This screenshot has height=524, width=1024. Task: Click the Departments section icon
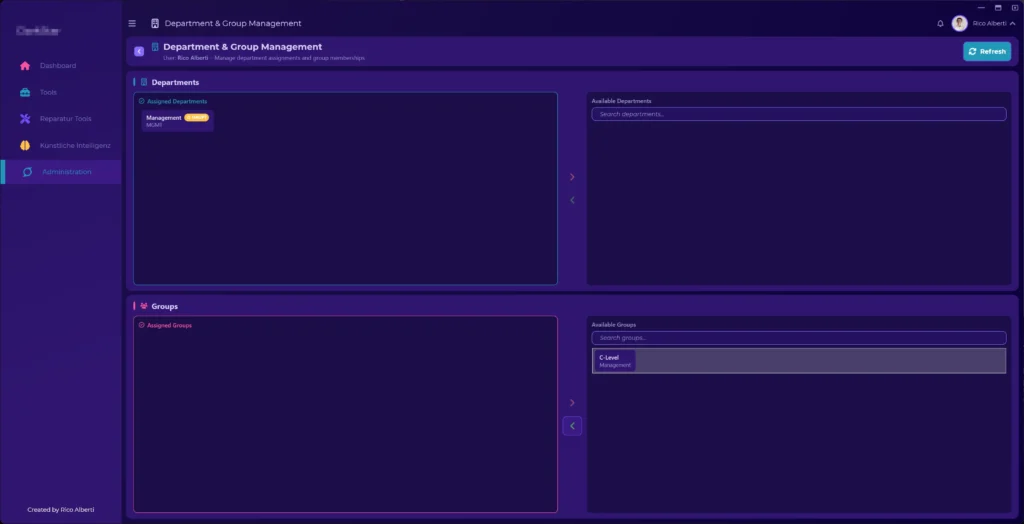[x=144, y=82]
